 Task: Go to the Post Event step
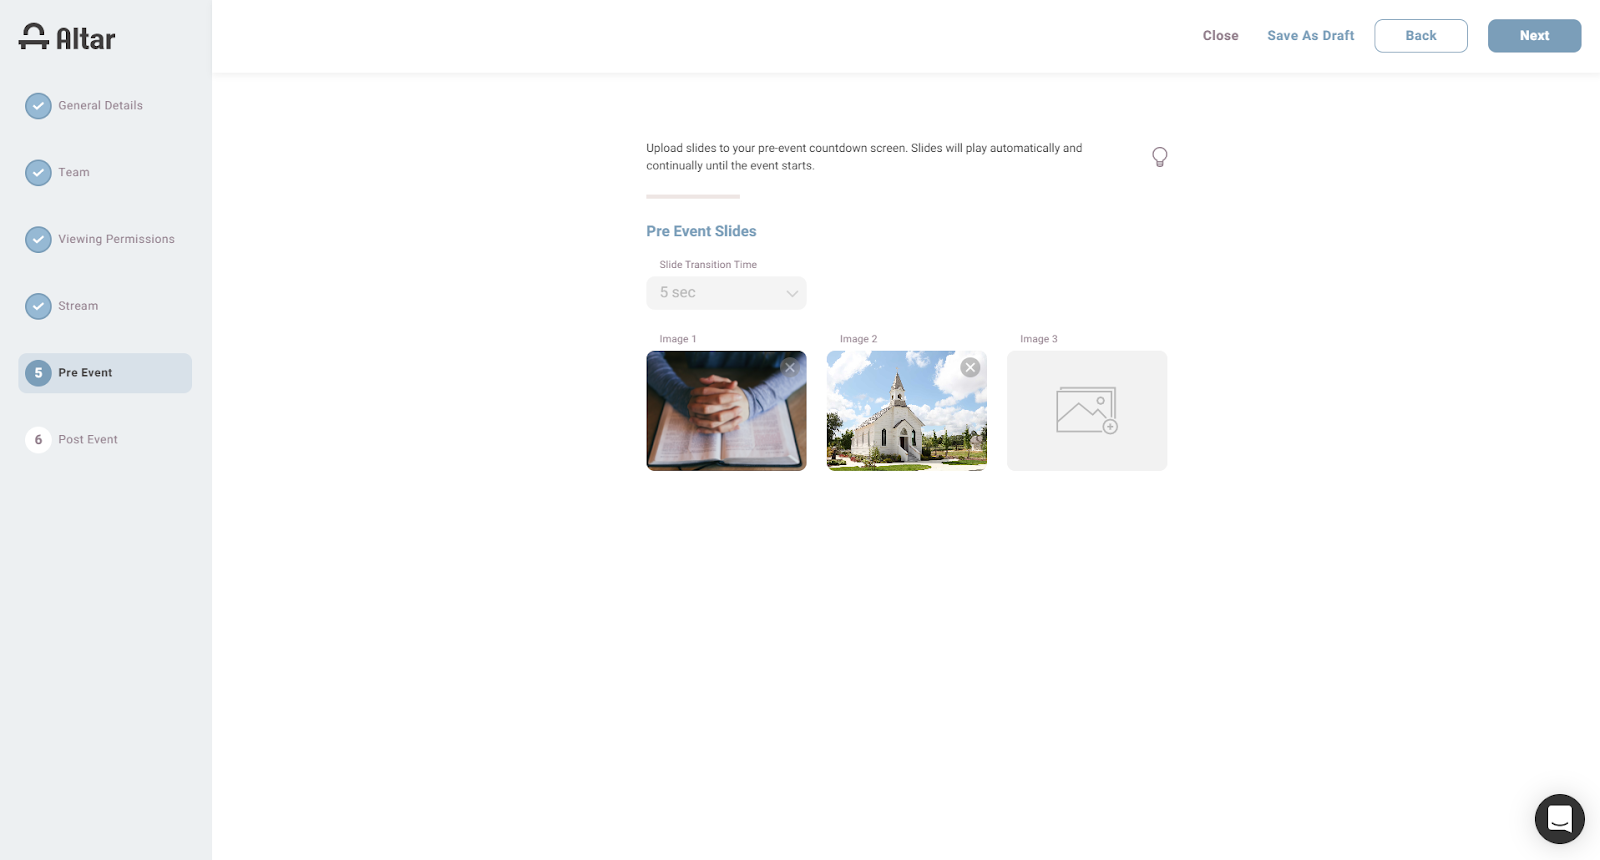point(88,440)
